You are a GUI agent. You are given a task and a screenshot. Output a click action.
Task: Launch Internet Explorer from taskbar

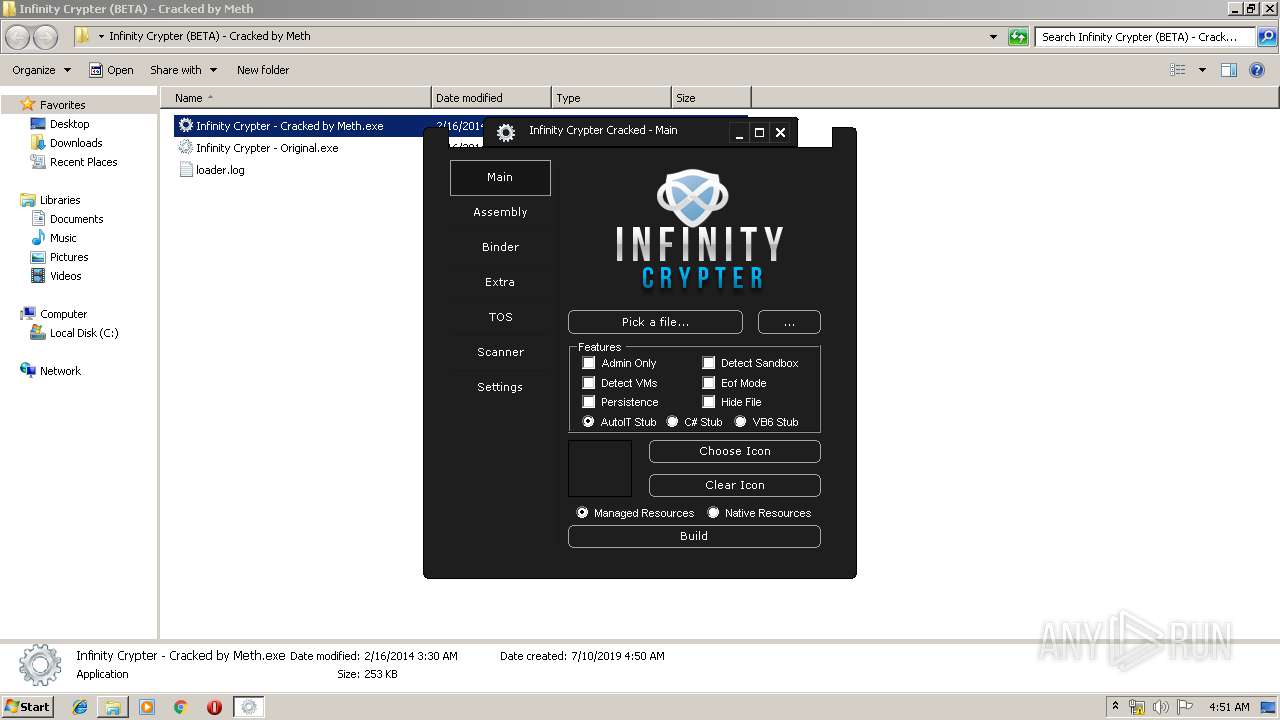tap(80, 707)
